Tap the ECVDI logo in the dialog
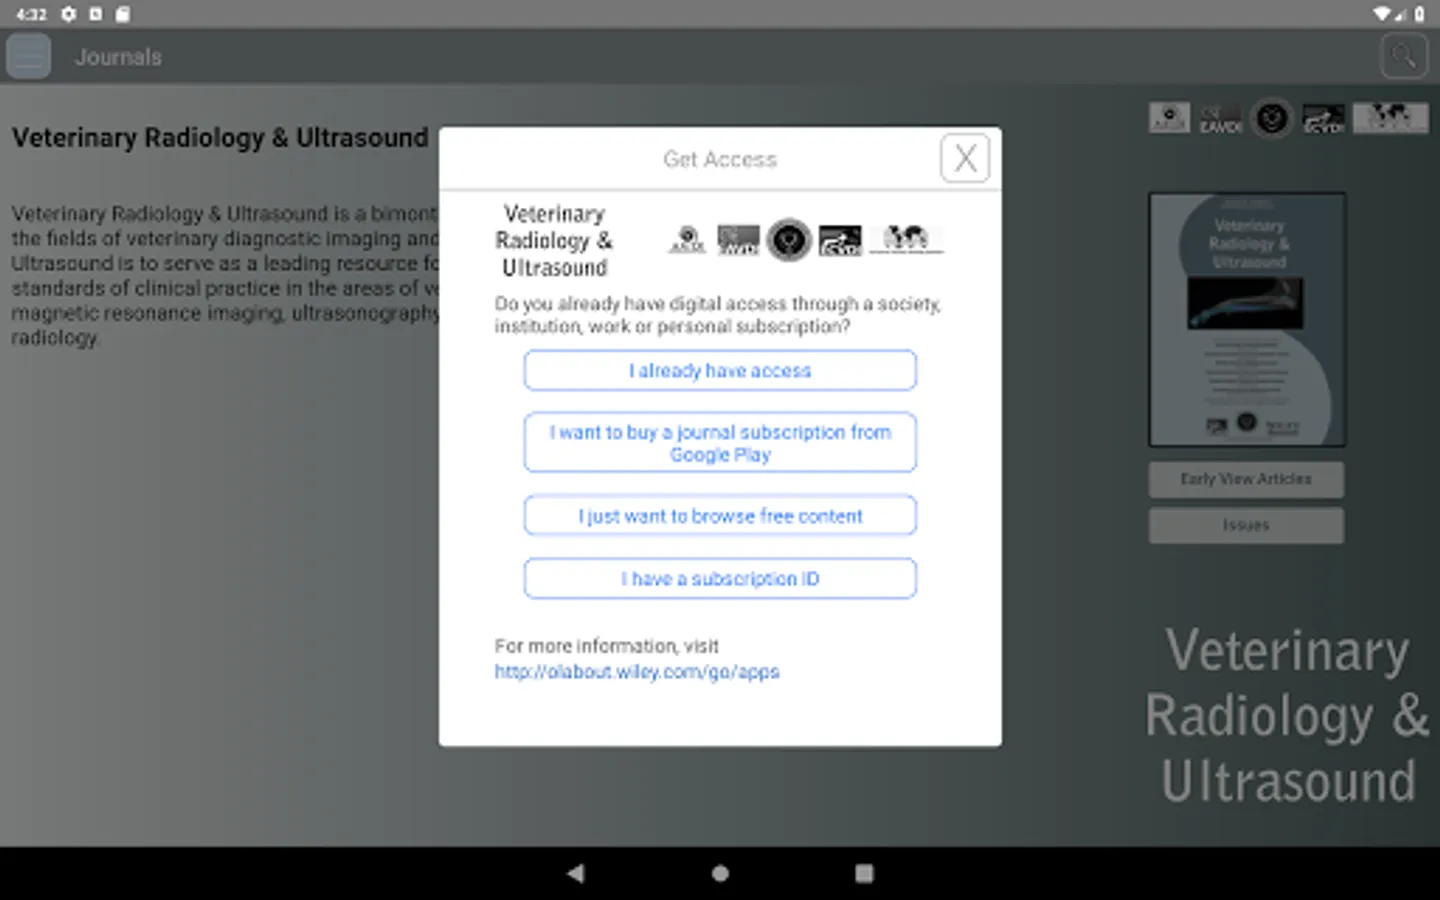Image resolution: width=1440 pixels, height=900 pixels. coord(840,240)
